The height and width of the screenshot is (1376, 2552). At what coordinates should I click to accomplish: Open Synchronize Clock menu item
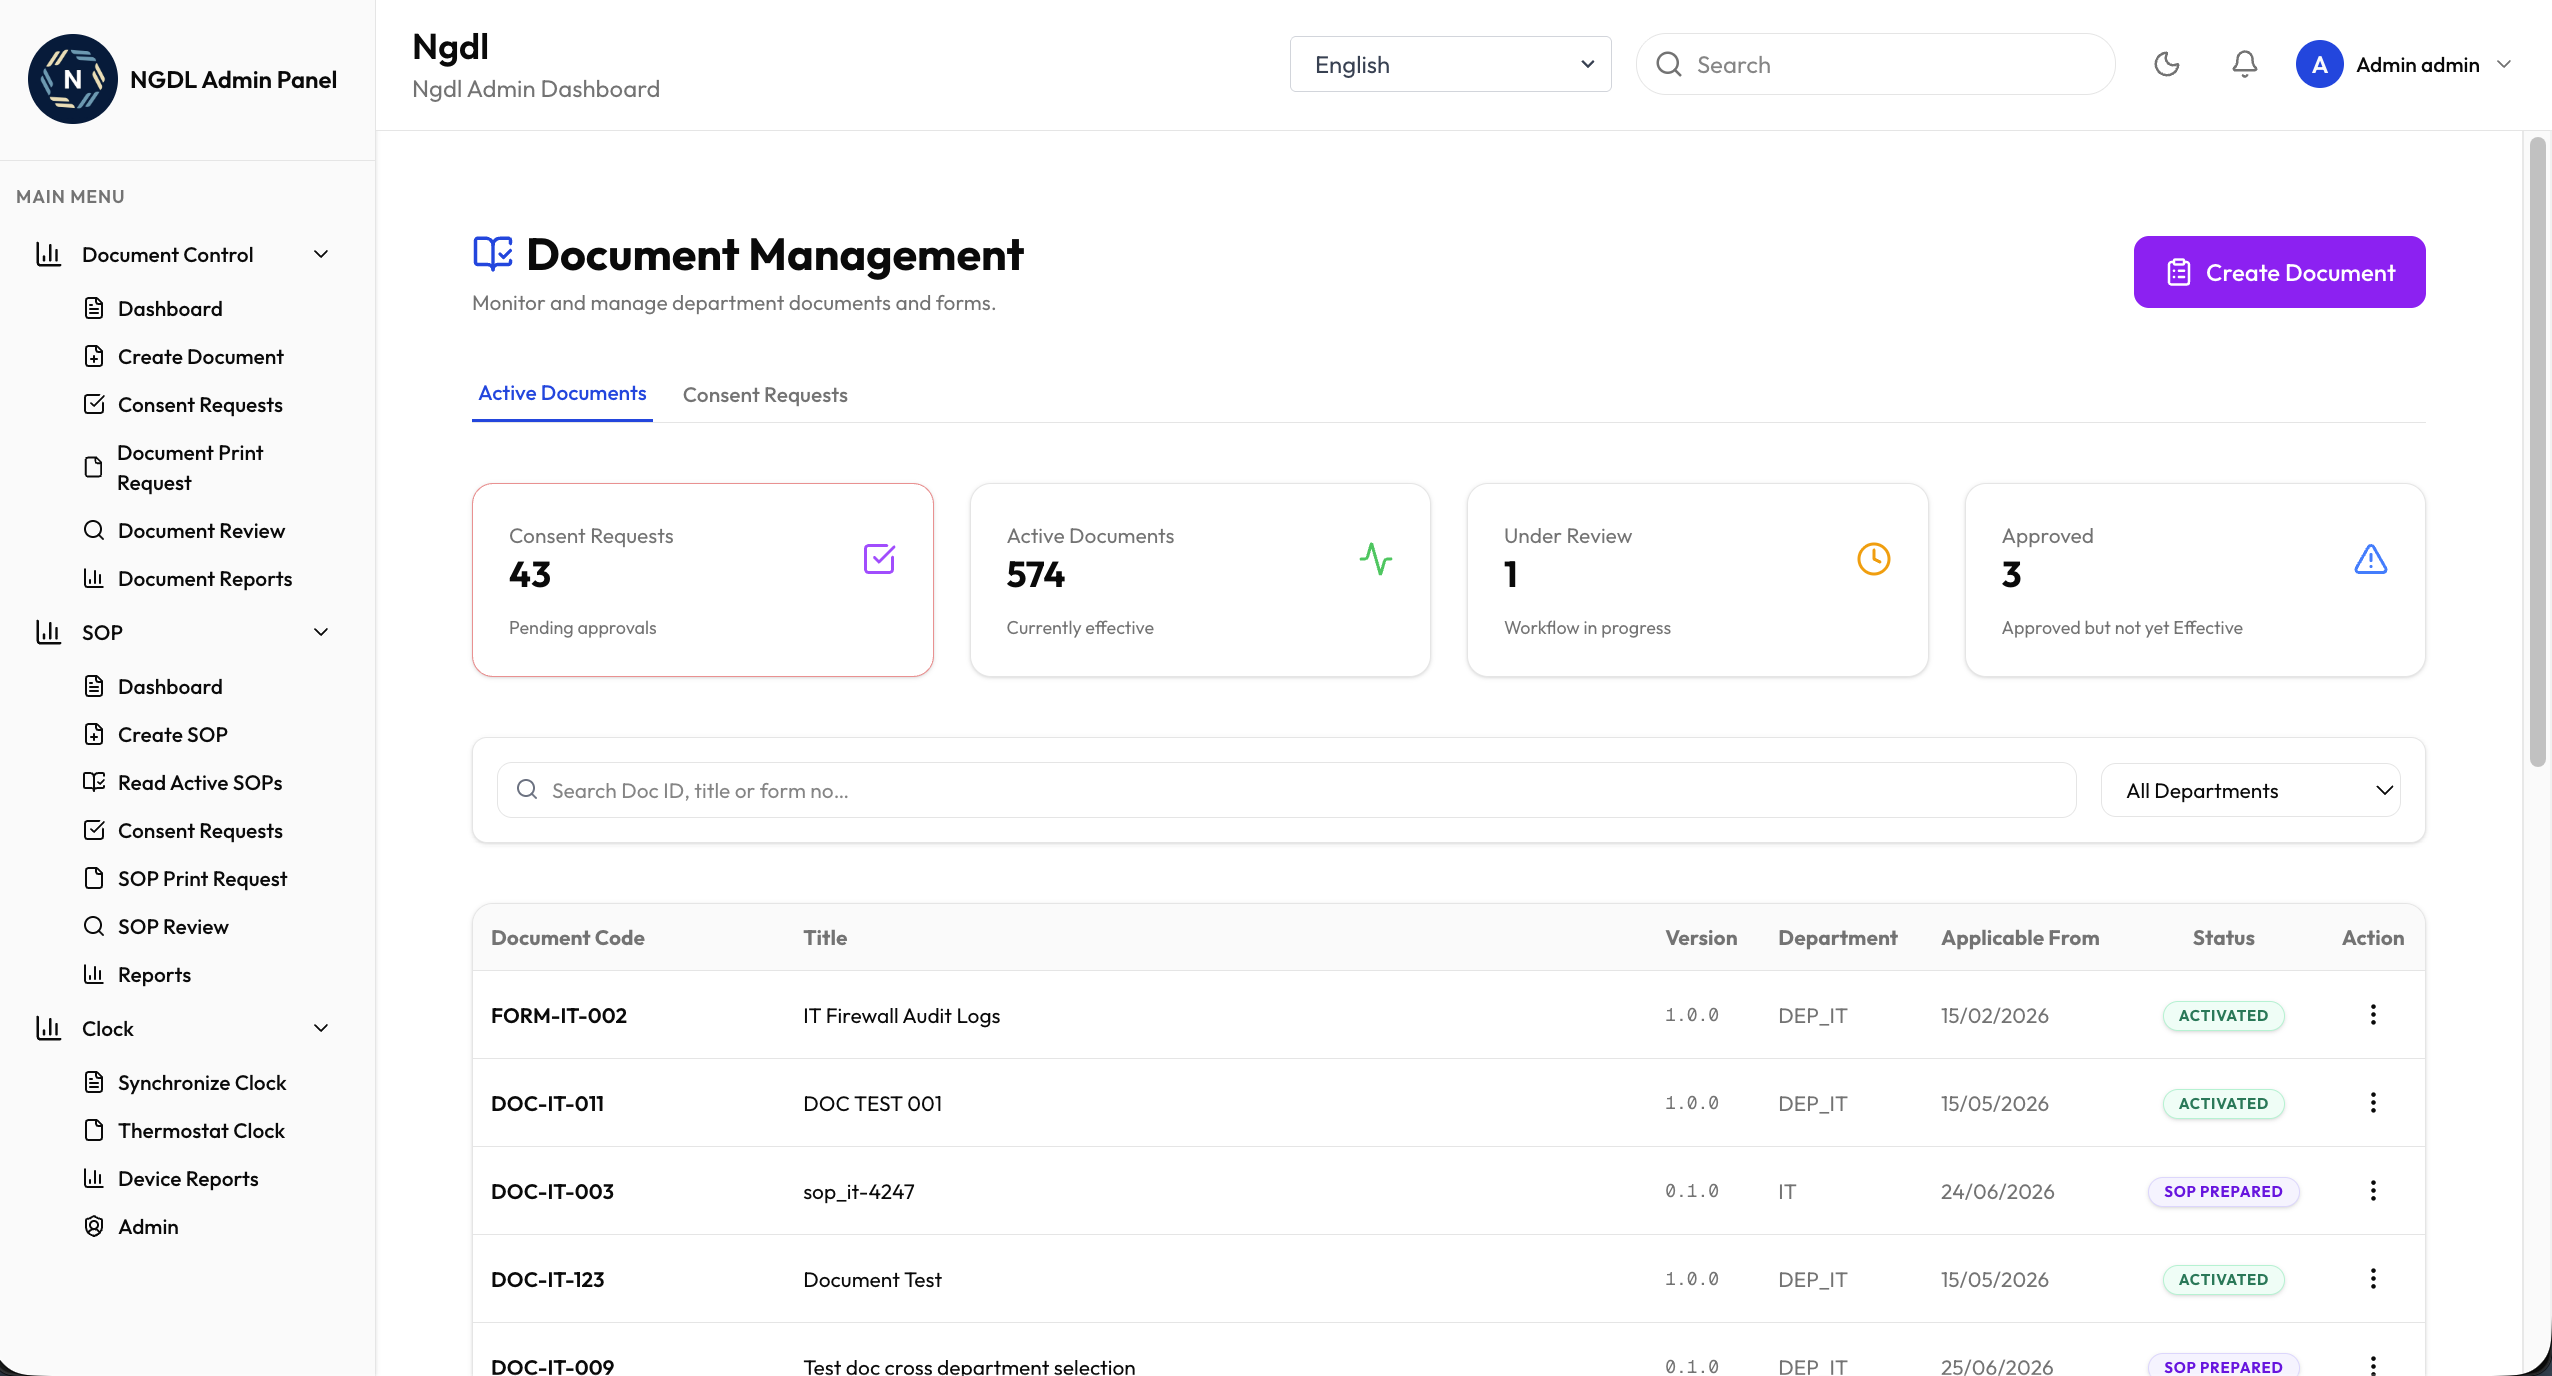pos(202,1082)
